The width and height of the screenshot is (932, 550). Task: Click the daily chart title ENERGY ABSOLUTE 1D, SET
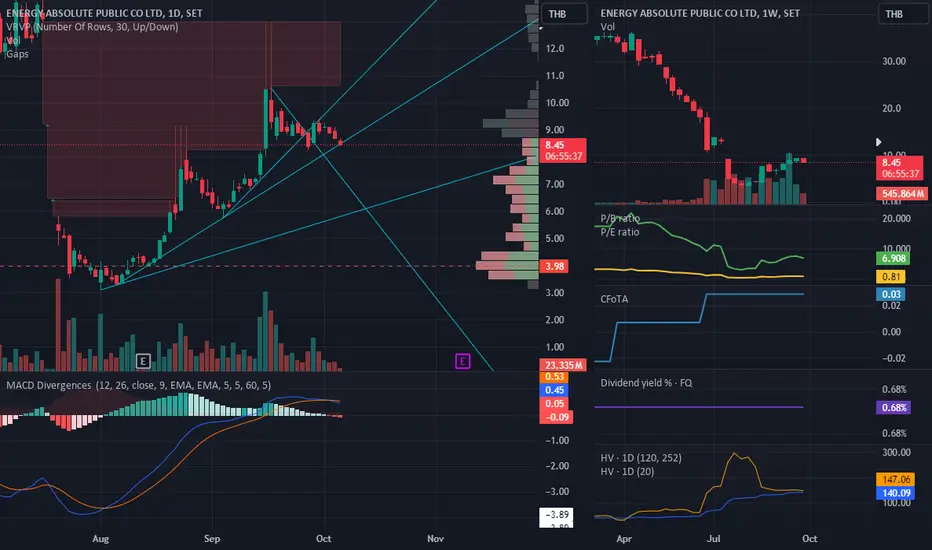tap(105, 13)
